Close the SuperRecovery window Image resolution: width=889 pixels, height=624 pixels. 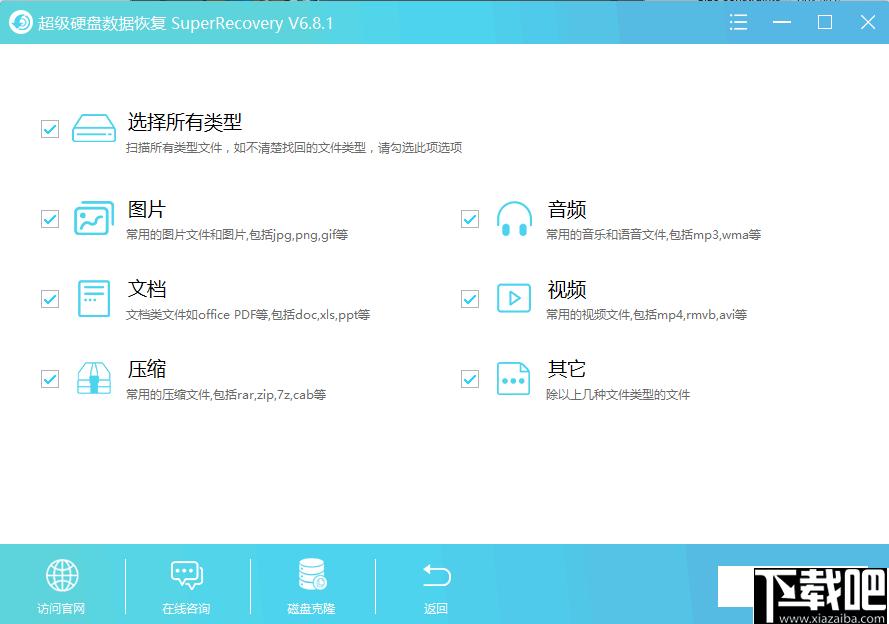[x=867, y=23]
